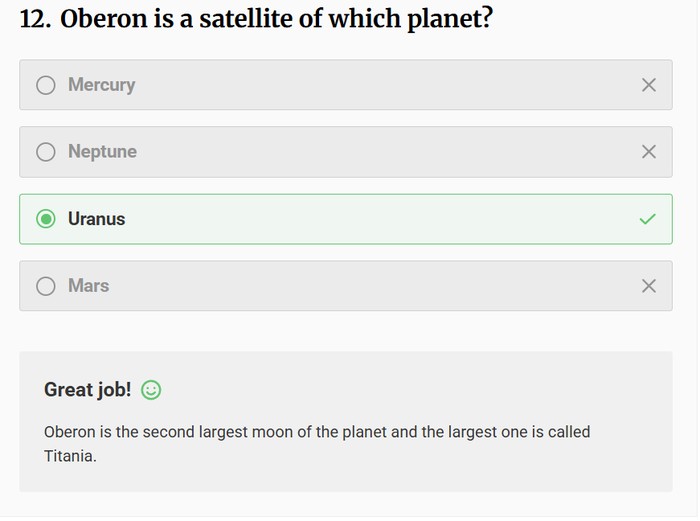The height and width of the screenshot is (521, 700).
Task: Click the Neptune answer label text
Action: (x=102, y=152)
